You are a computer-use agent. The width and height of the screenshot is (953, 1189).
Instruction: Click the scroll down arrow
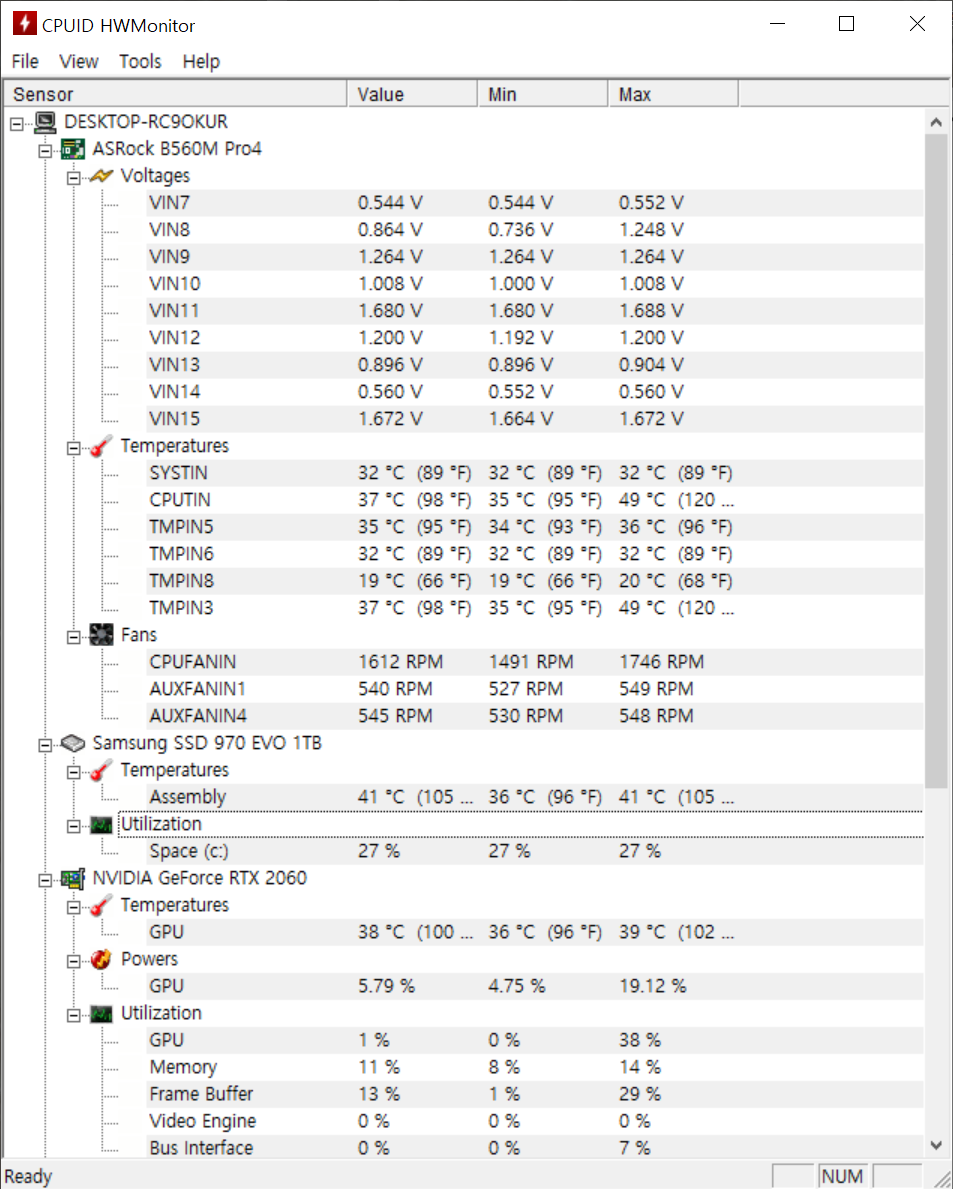click(936, 1145)
